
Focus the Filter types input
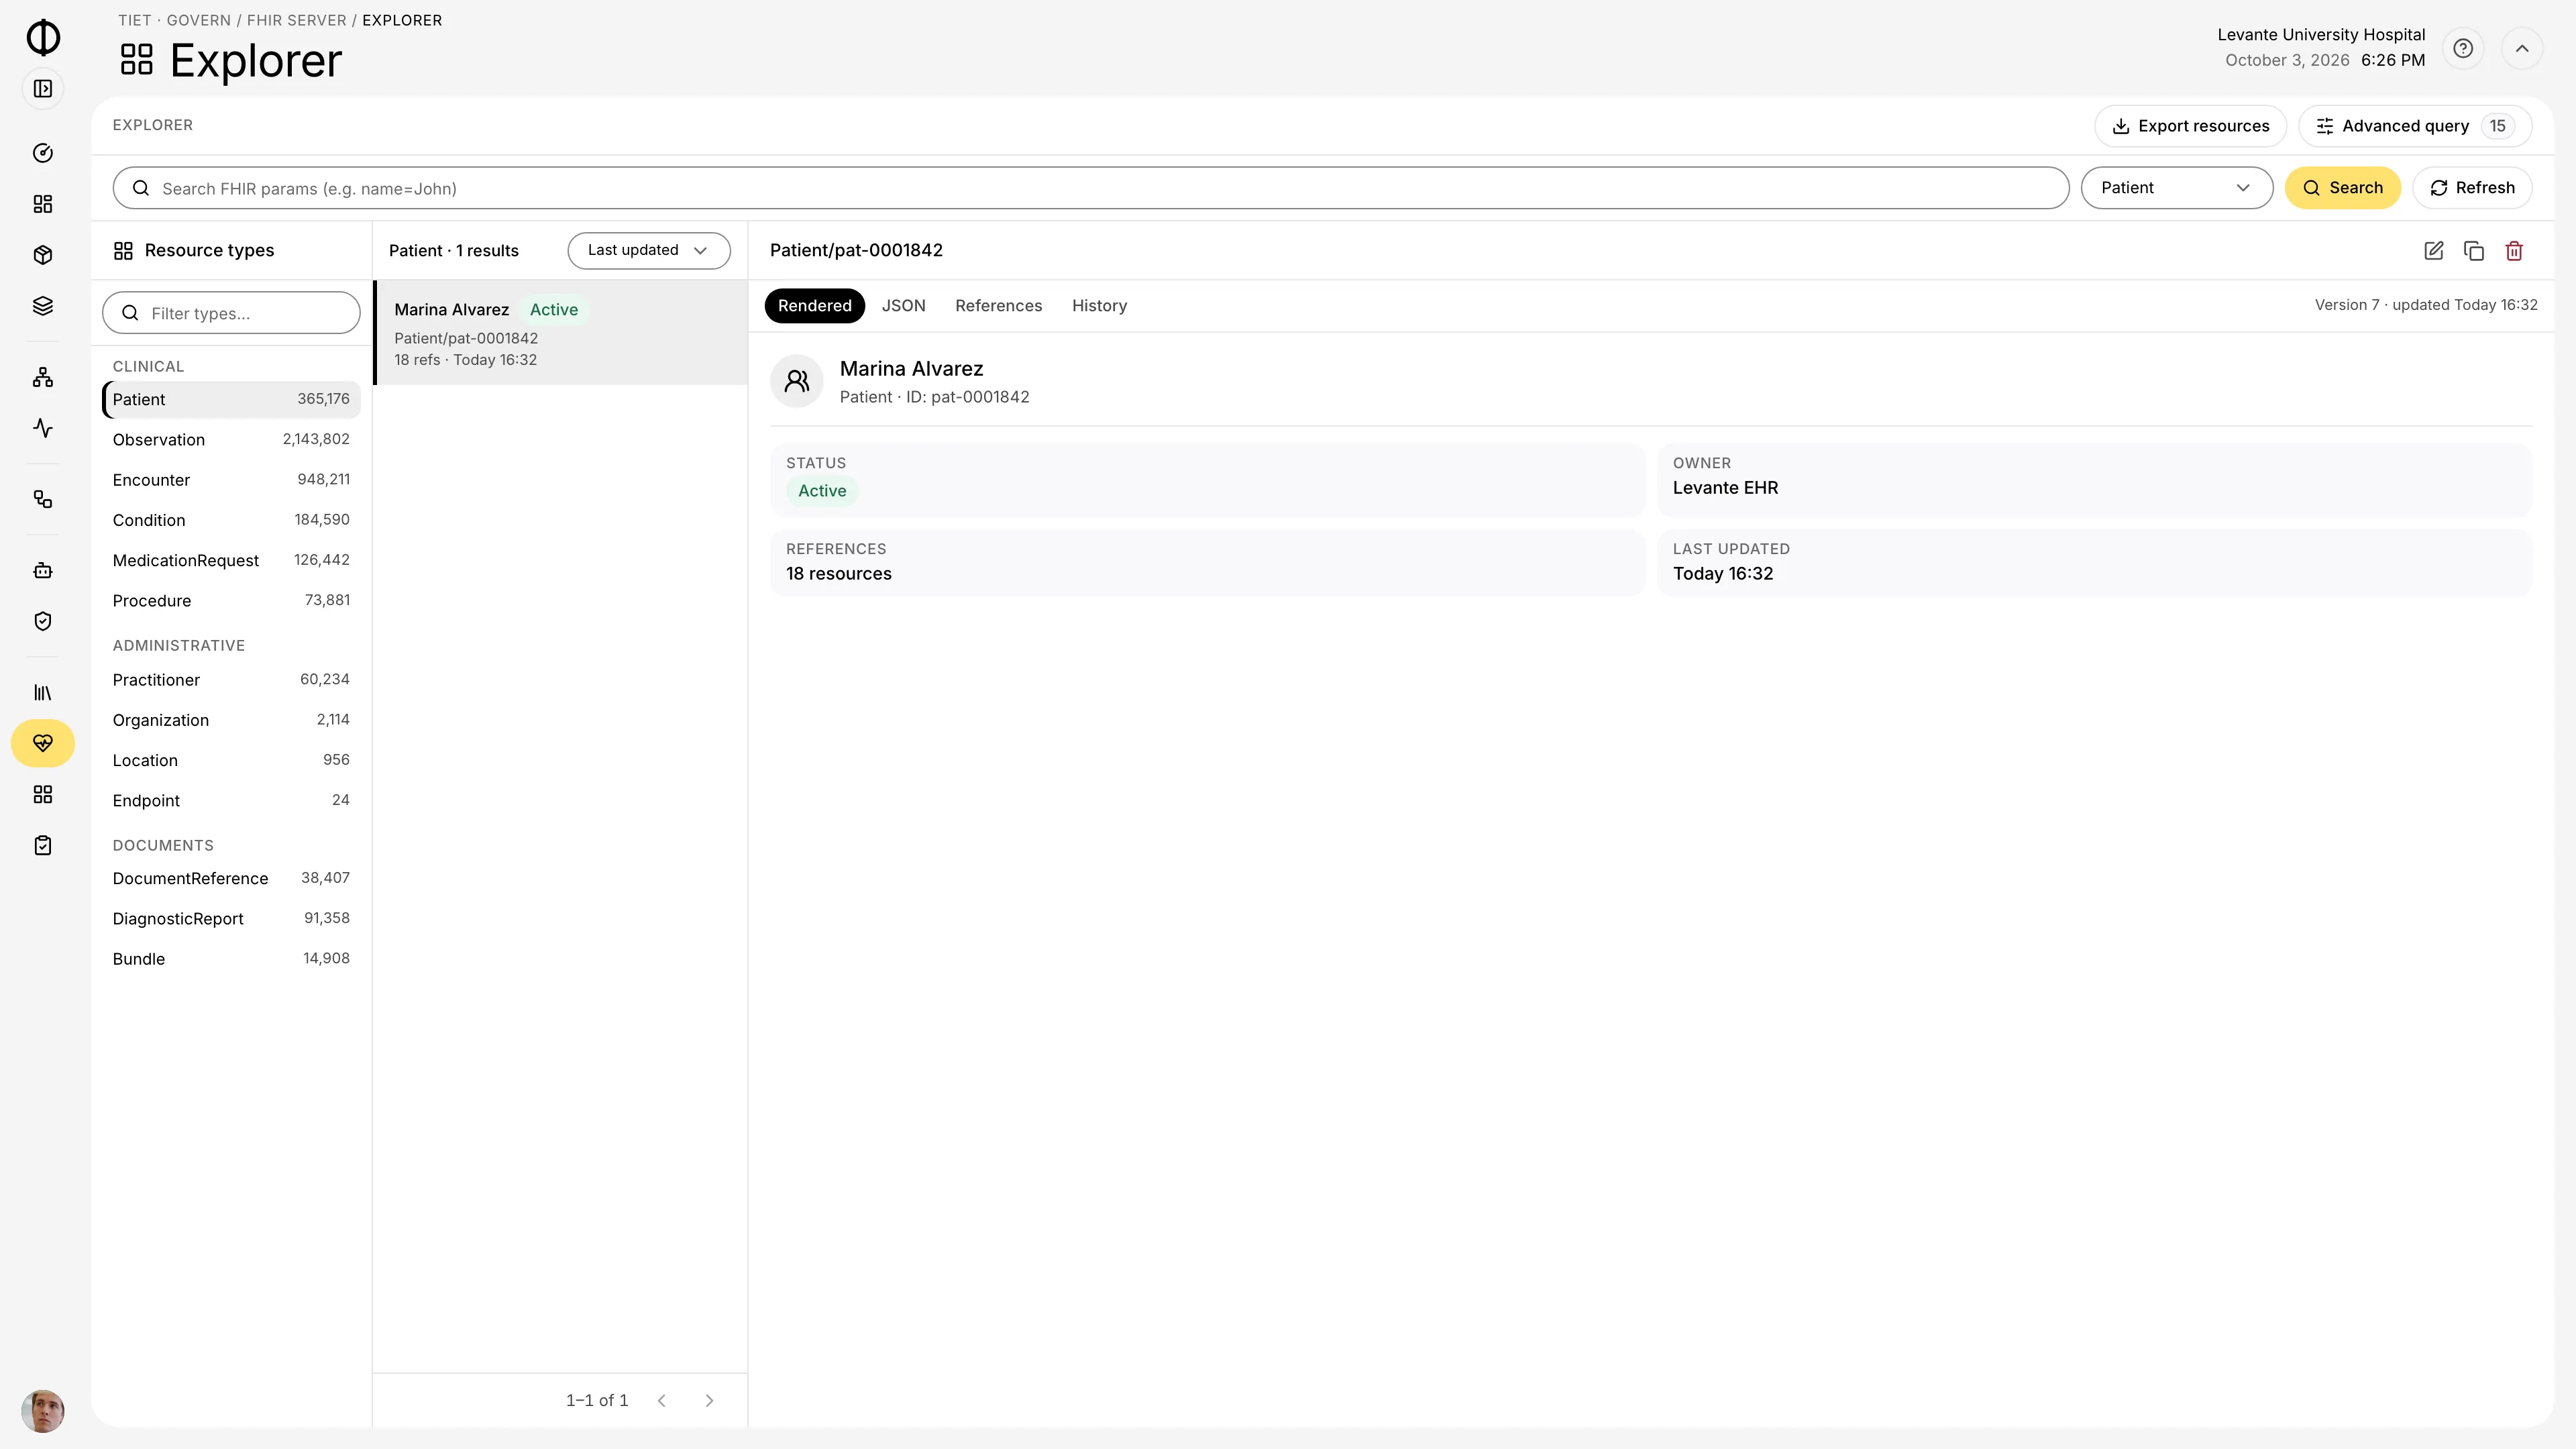tap(231, 313)
